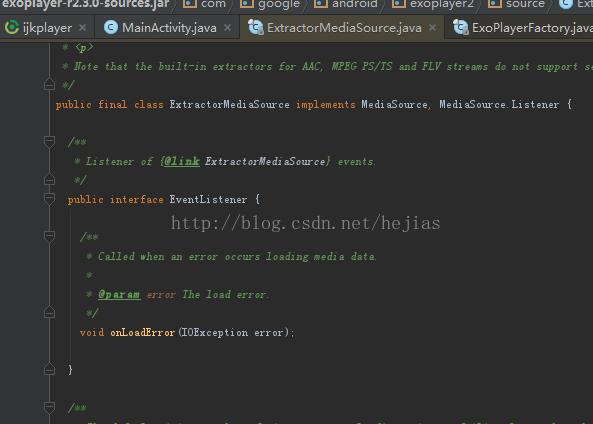Close the MainActivity.java tab
593x424 pixels.
click(227, 28)
